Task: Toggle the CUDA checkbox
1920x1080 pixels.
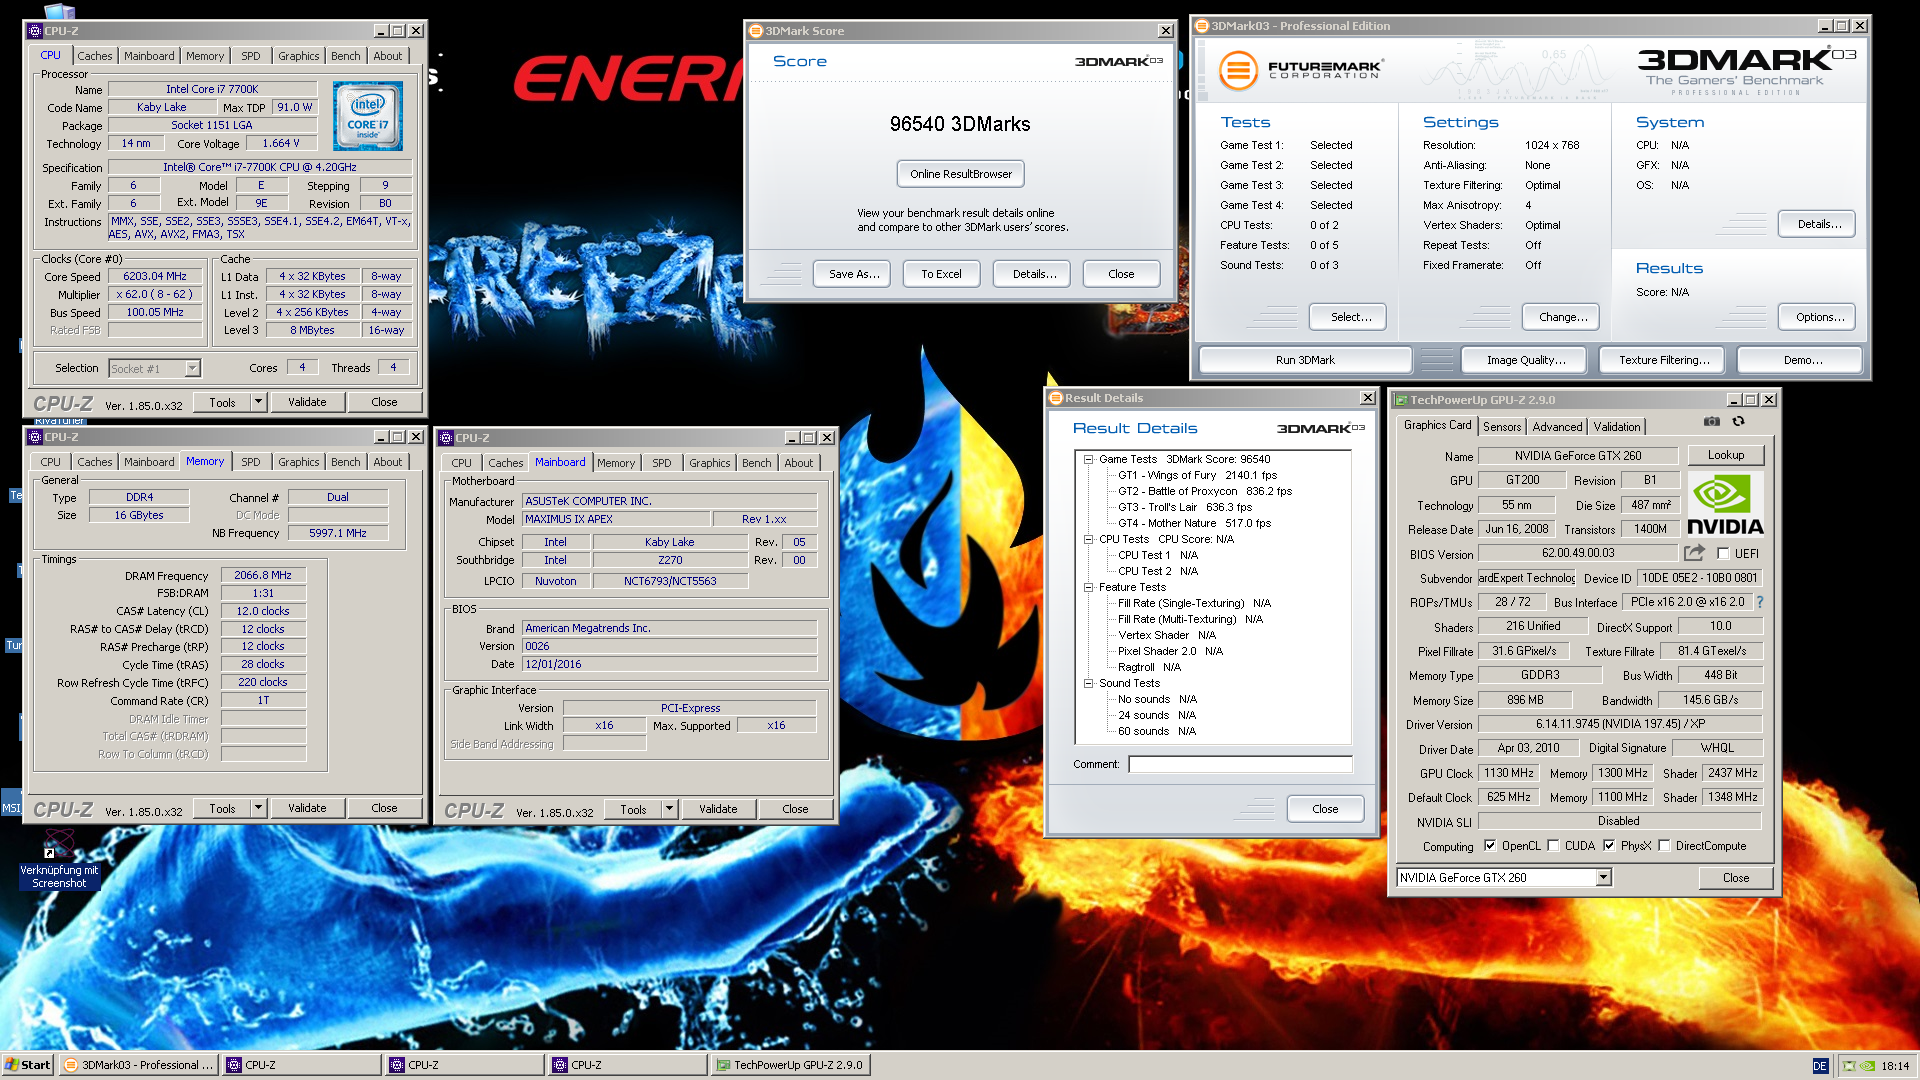Action: [x=1553, y=846]
